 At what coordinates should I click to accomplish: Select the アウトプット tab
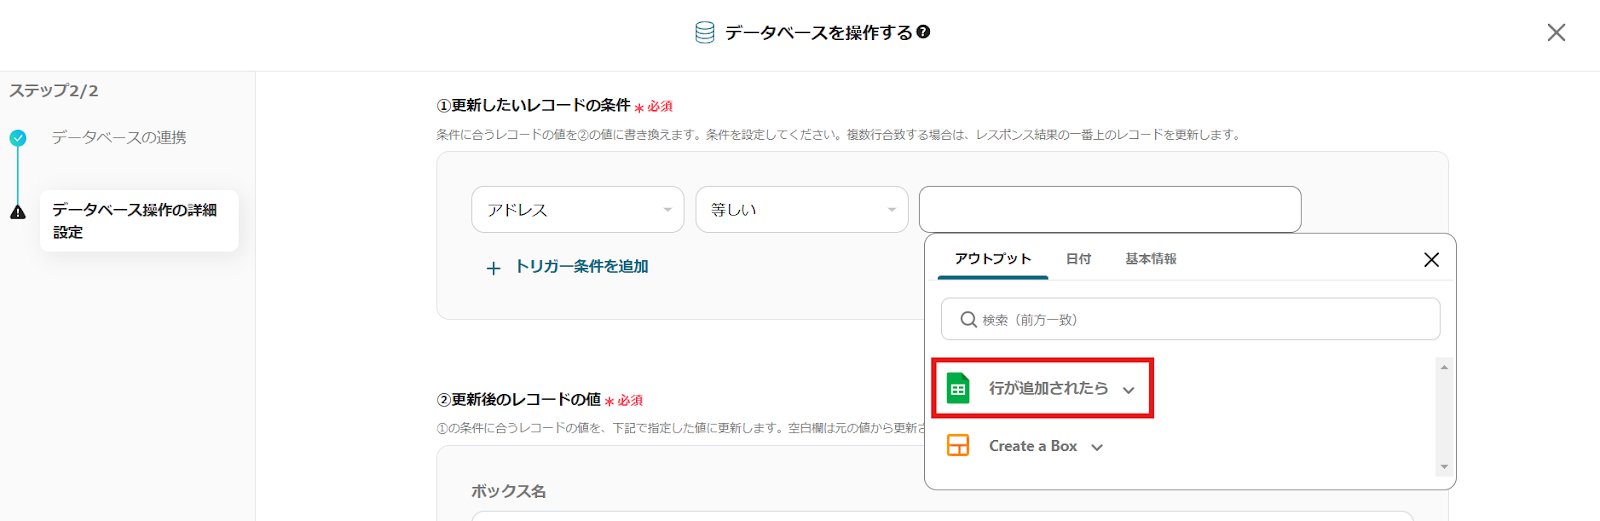pos(992,259)
